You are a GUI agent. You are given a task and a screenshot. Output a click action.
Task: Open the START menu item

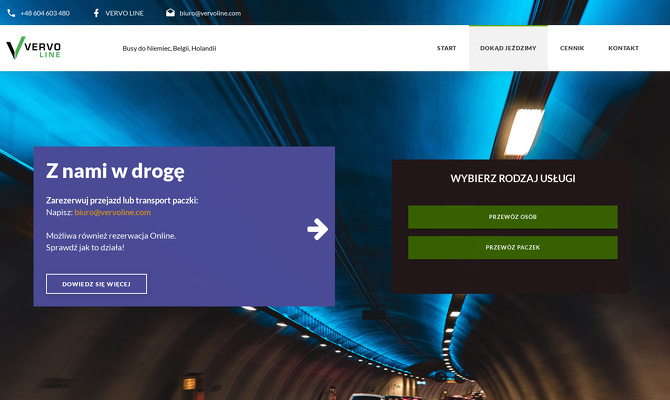click(447, 48)
